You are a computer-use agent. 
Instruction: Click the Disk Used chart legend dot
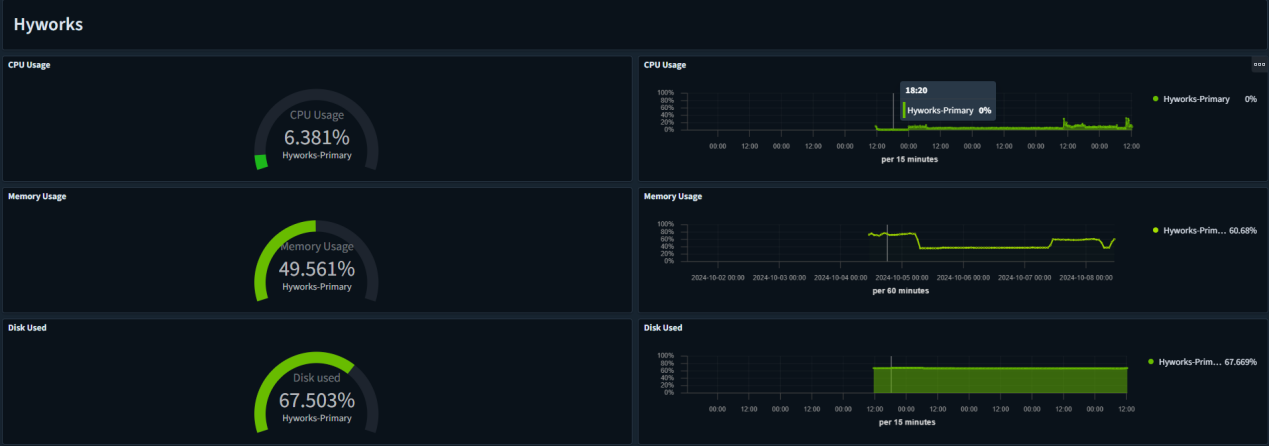(1151, 362)
